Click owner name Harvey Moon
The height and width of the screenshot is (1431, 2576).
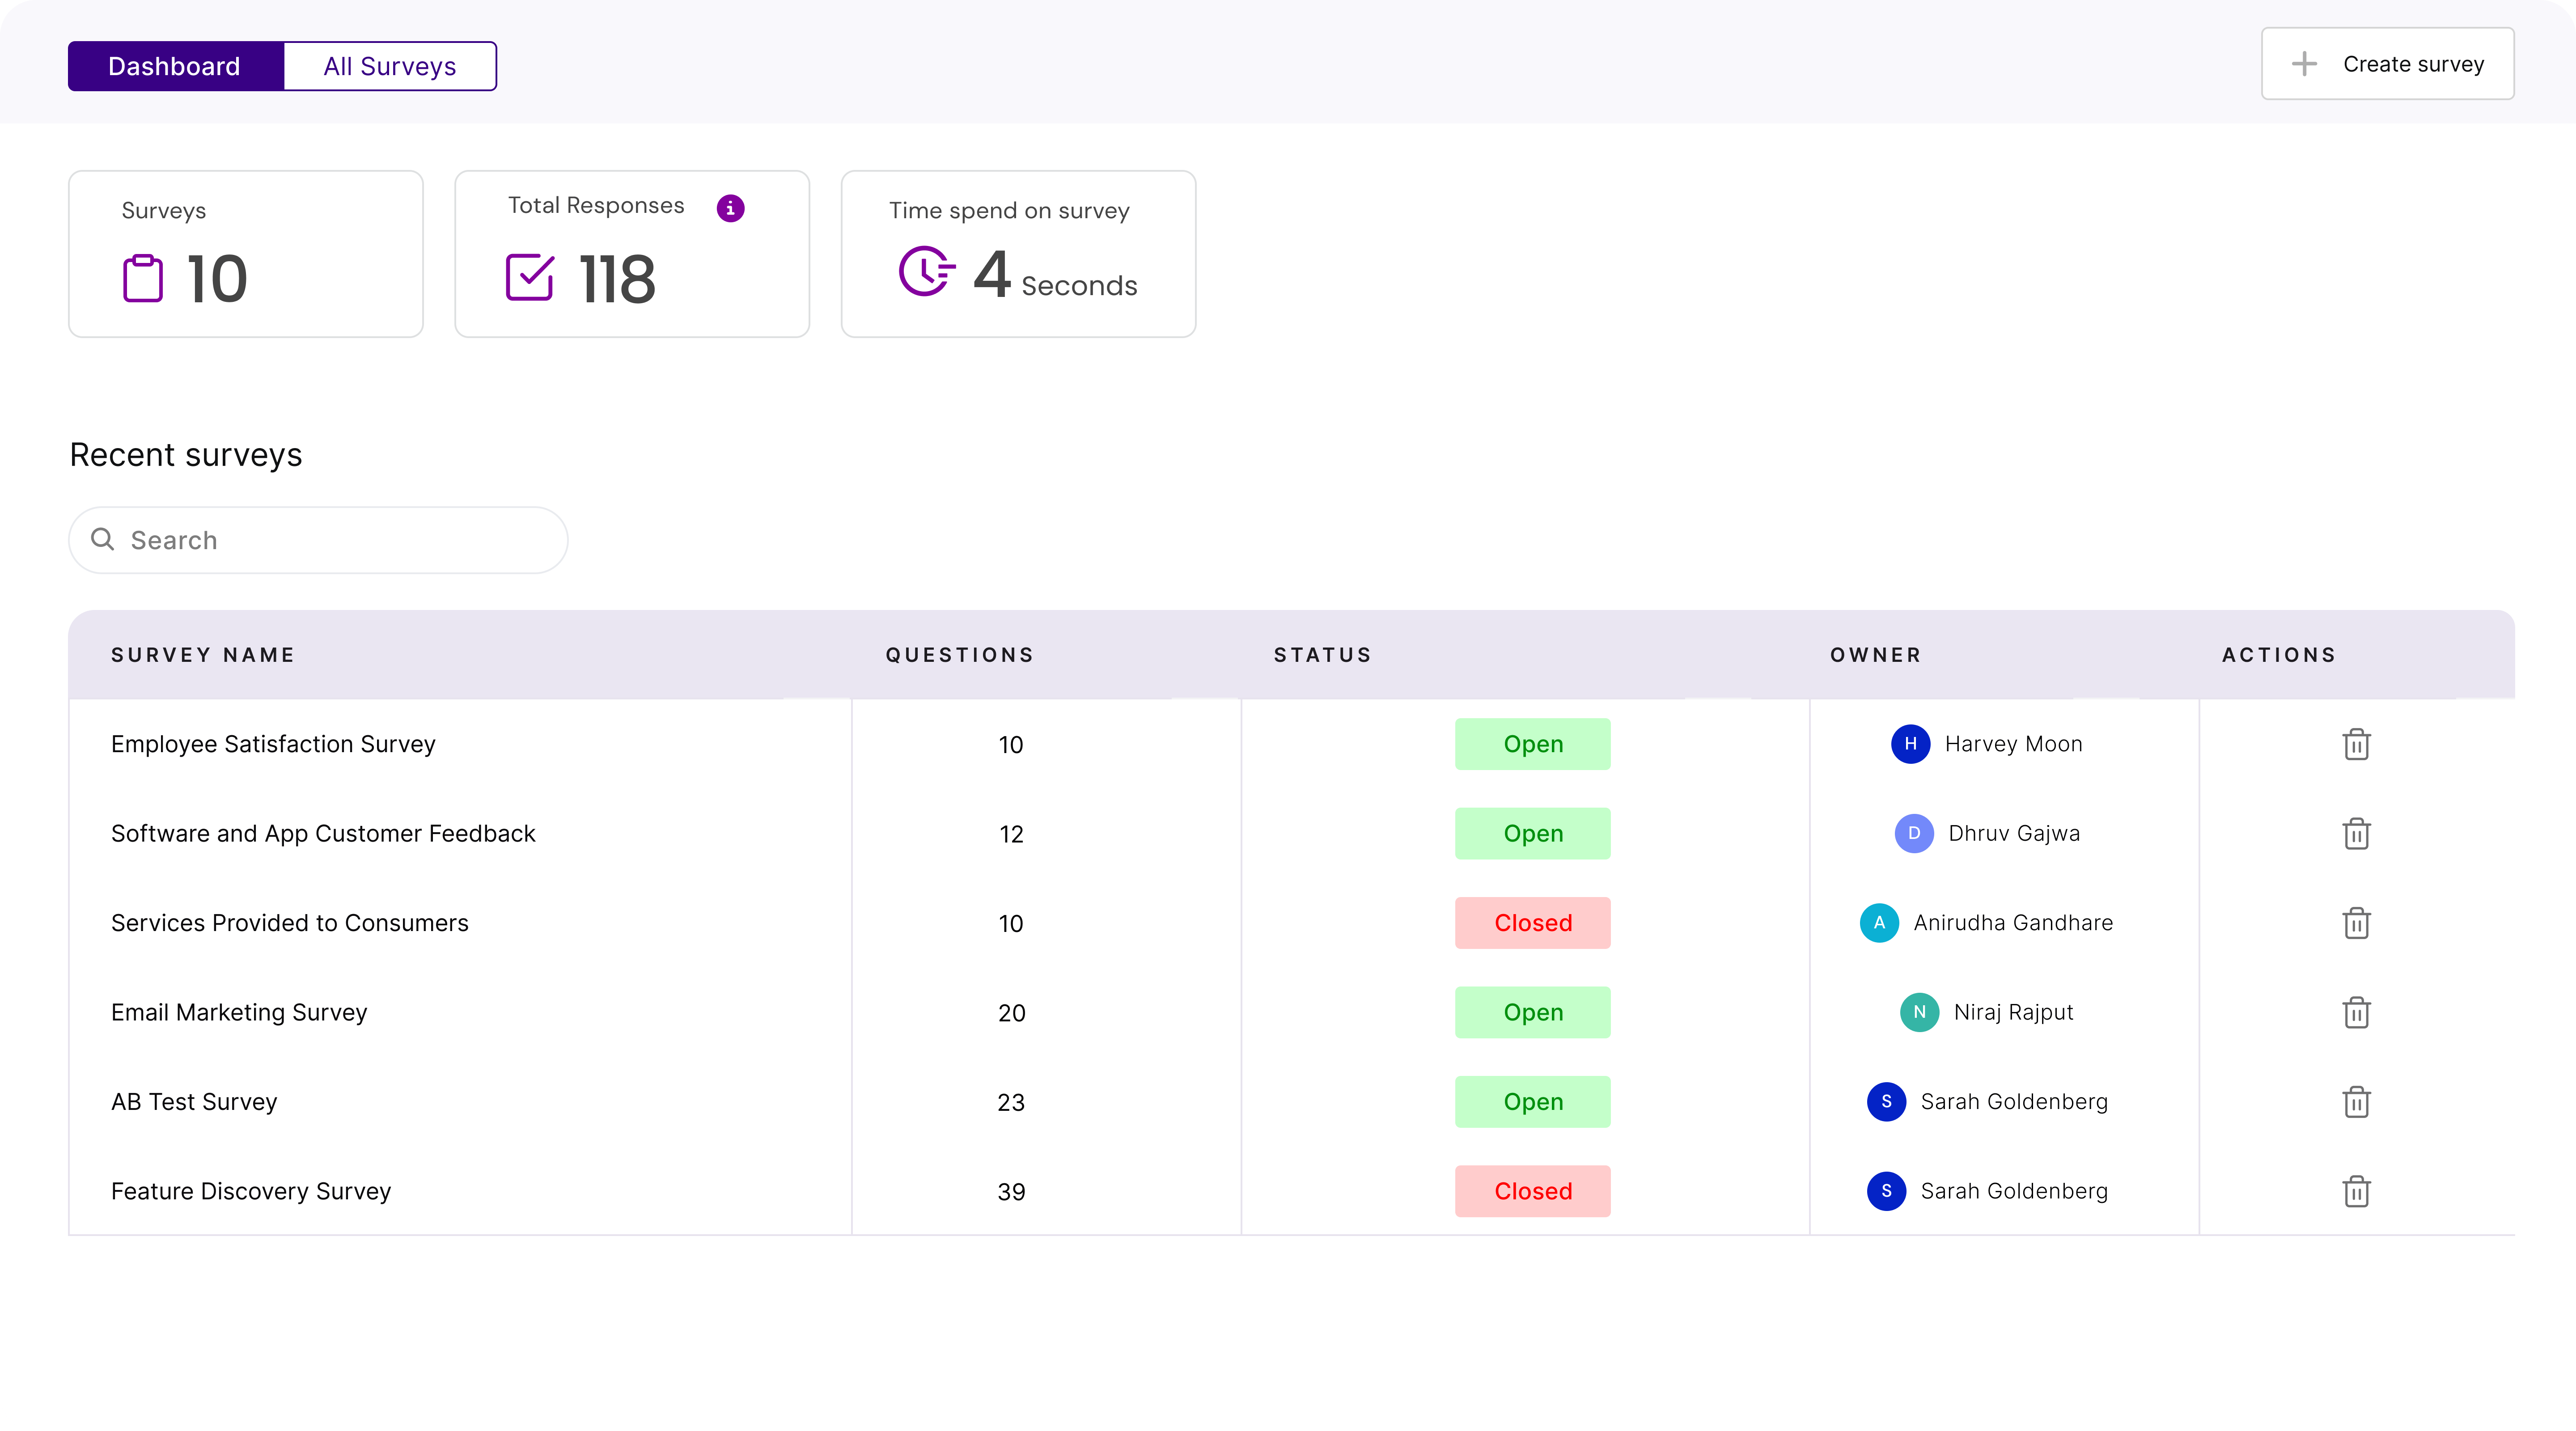click(x=2013, y=744)
